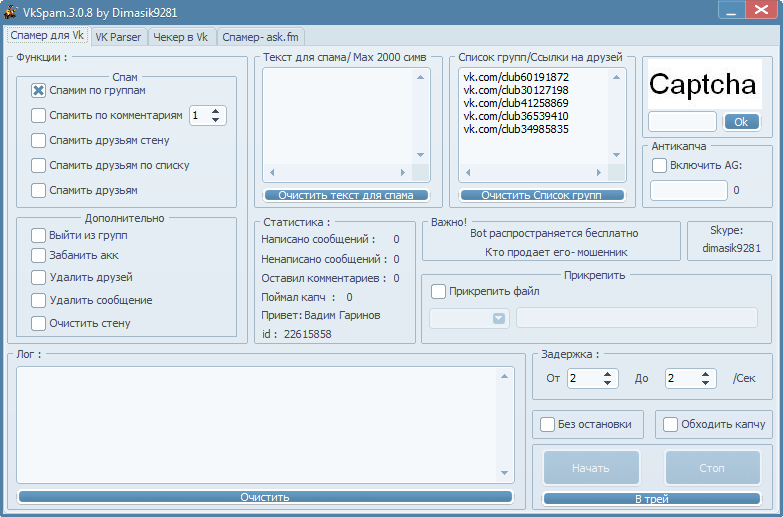Click the id: 22615858 text
Image resolution: width=783 pixels, height=517 pixels.
[x=297, y=334]
